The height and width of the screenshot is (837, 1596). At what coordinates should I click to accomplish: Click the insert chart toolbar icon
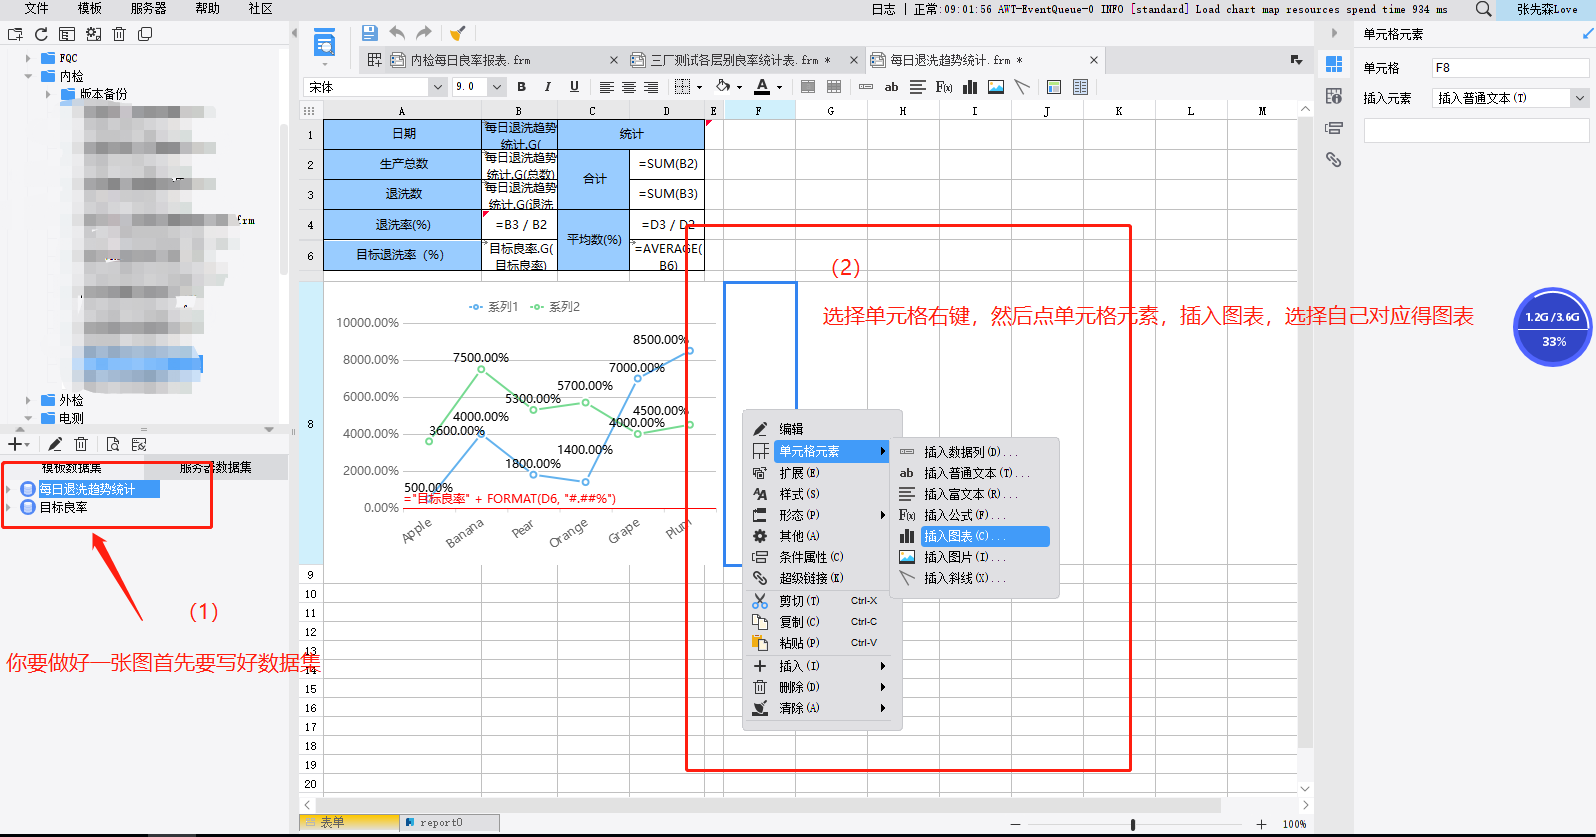point(970,87)
